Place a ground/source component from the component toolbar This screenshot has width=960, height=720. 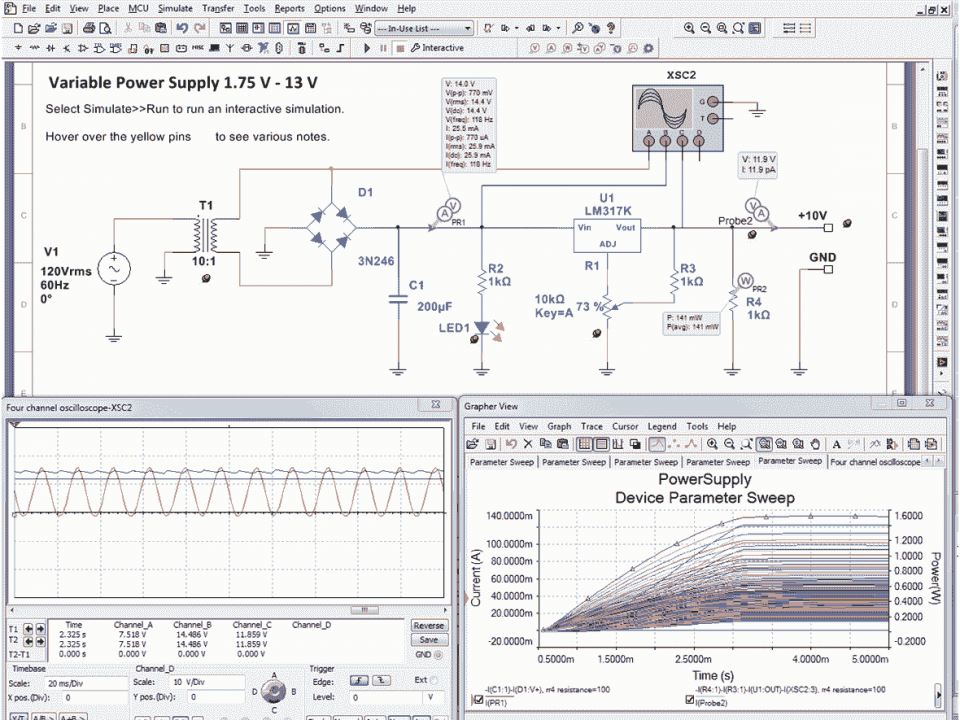(18, 48)
